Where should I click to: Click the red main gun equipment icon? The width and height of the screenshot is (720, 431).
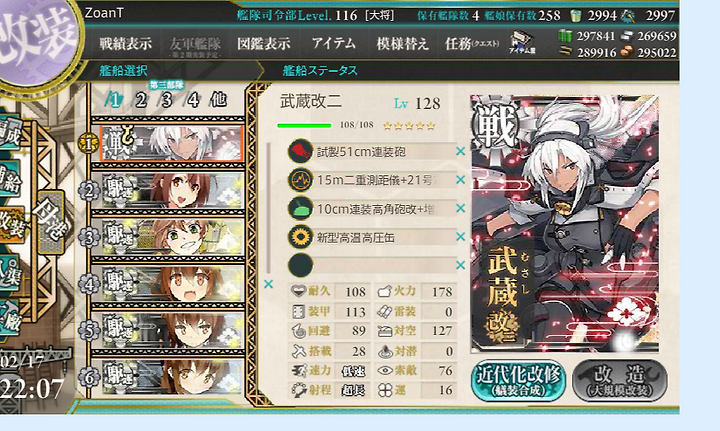[300, 151]
